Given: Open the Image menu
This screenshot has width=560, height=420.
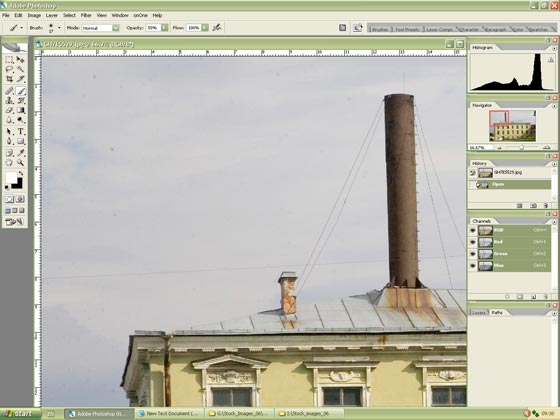Looking at the screenshot, I should click(x=34, y=15).
